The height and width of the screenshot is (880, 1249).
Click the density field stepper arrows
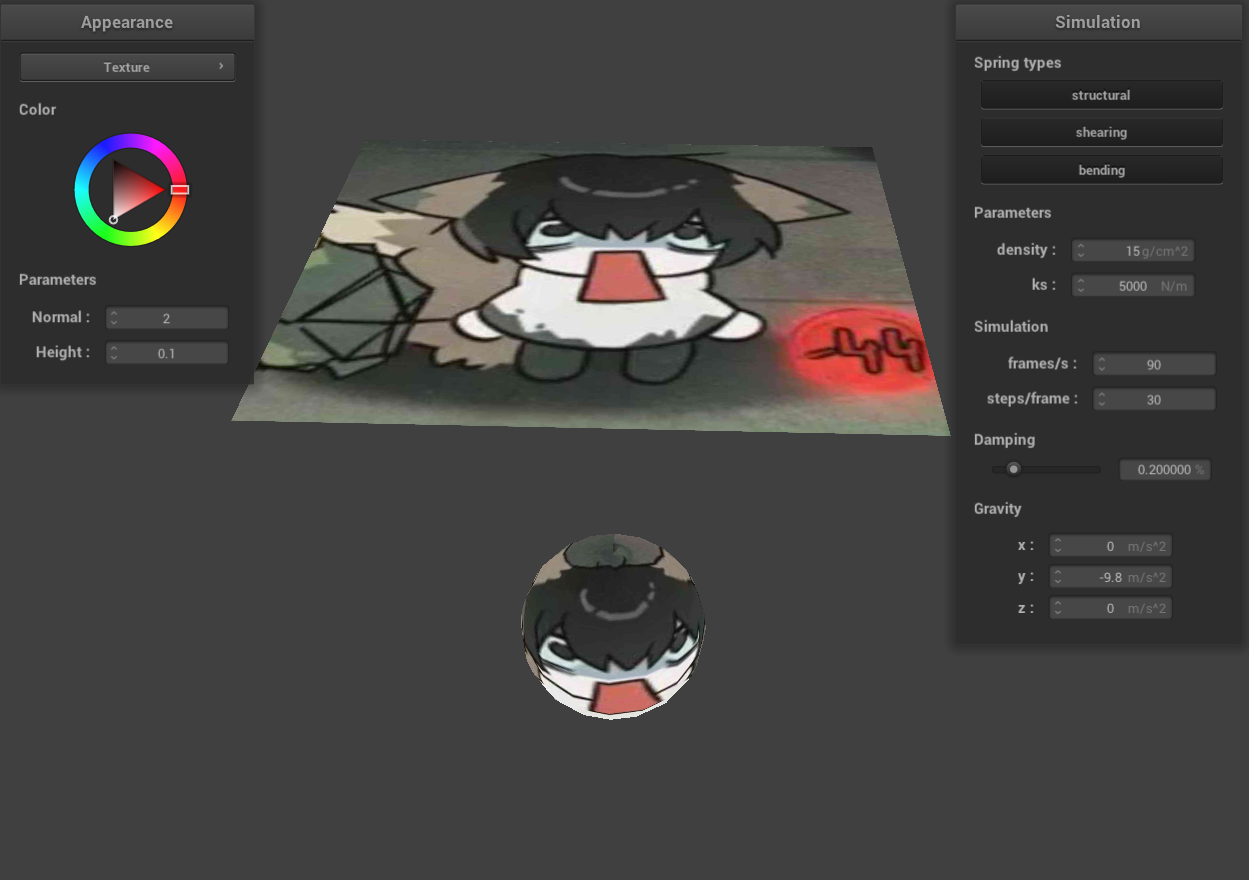click(x=1080, y=251)
